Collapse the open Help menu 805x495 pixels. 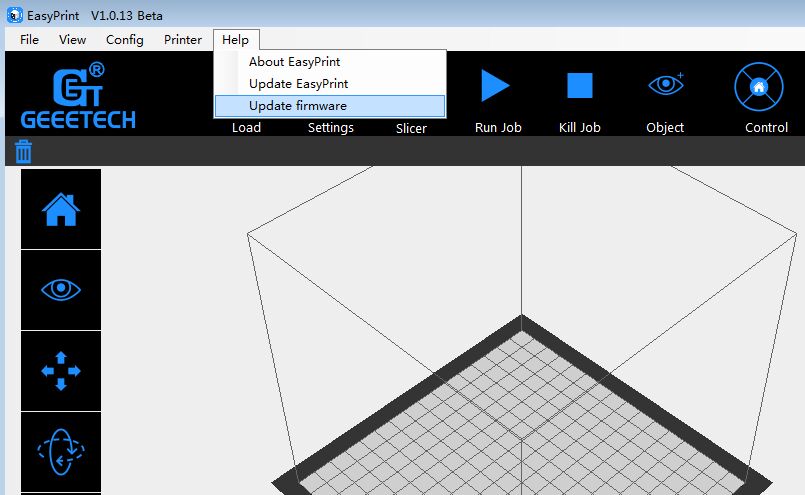tap(236, 40)
